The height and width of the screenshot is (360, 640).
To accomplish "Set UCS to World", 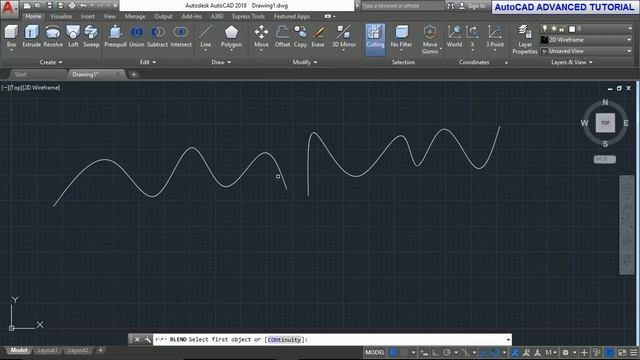I will pos(454,36).
